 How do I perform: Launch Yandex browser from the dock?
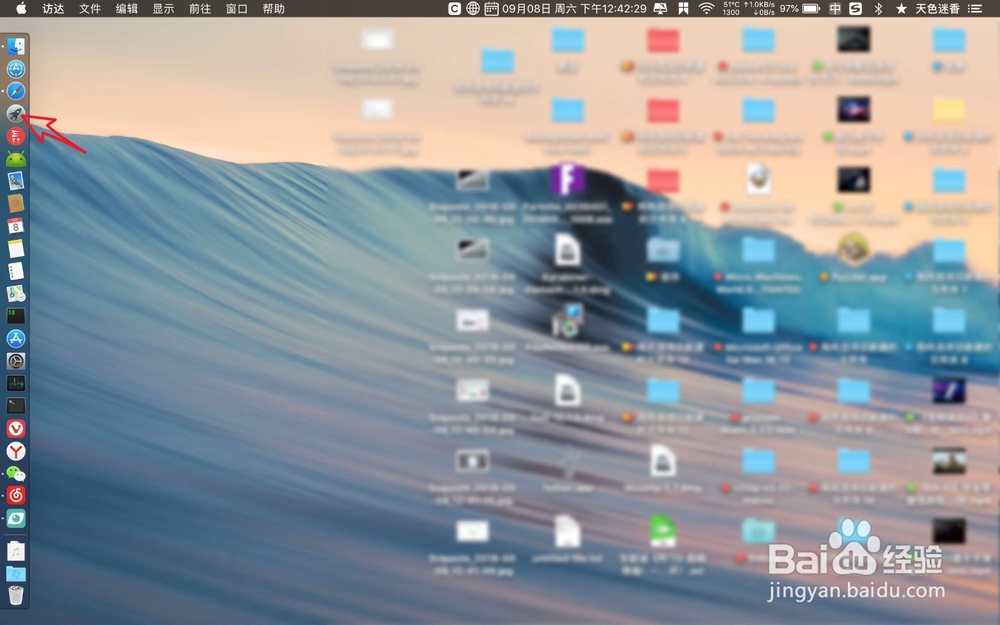coord(16,451)
